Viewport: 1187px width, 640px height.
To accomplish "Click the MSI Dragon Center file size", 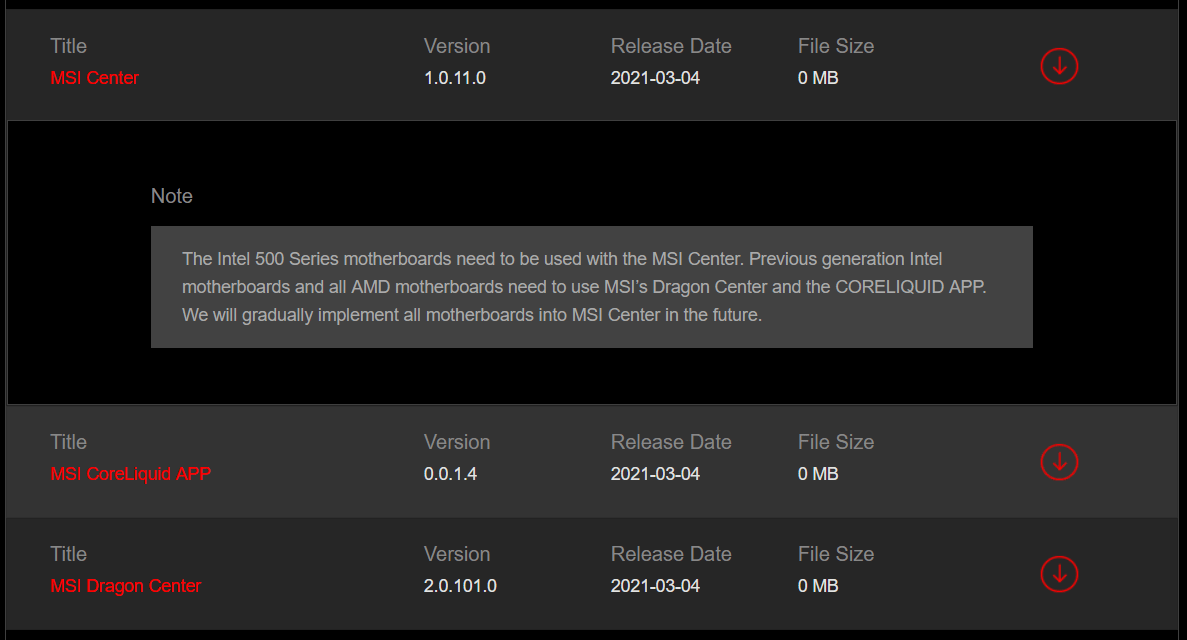I will (x=818, y=586).
